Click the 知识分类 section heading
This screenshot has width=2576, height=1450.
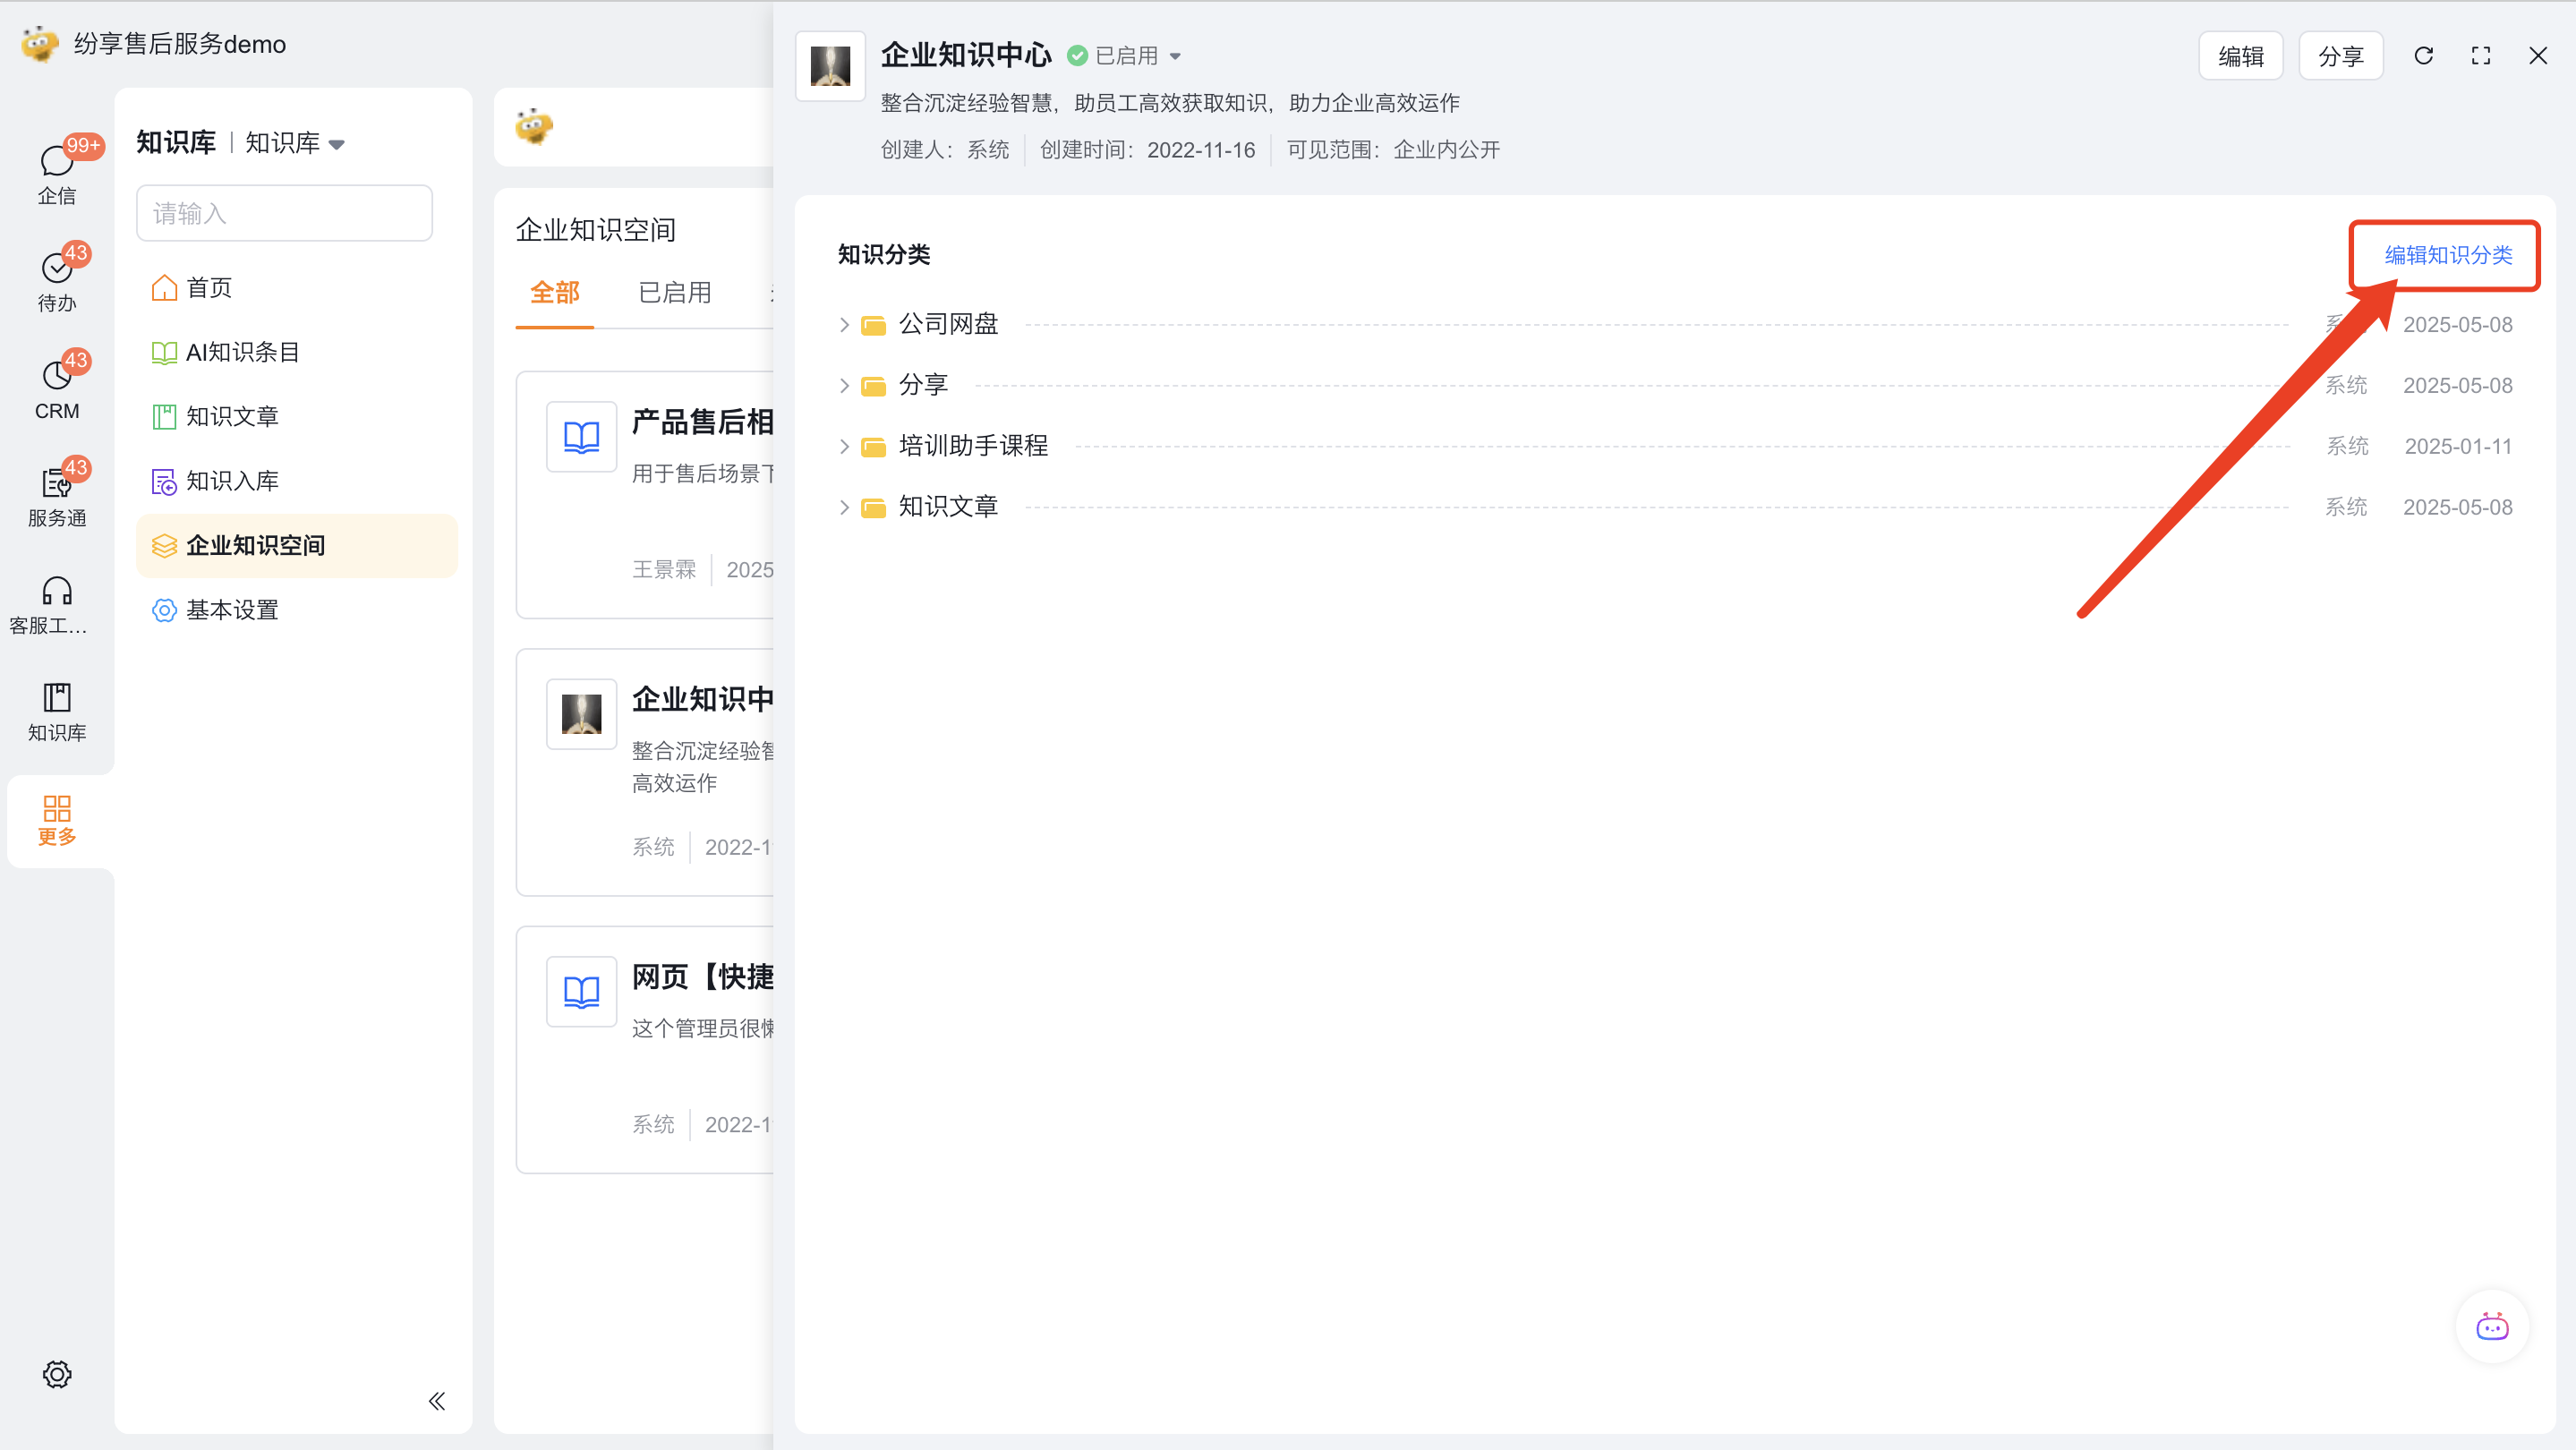[x=884, y=255]
